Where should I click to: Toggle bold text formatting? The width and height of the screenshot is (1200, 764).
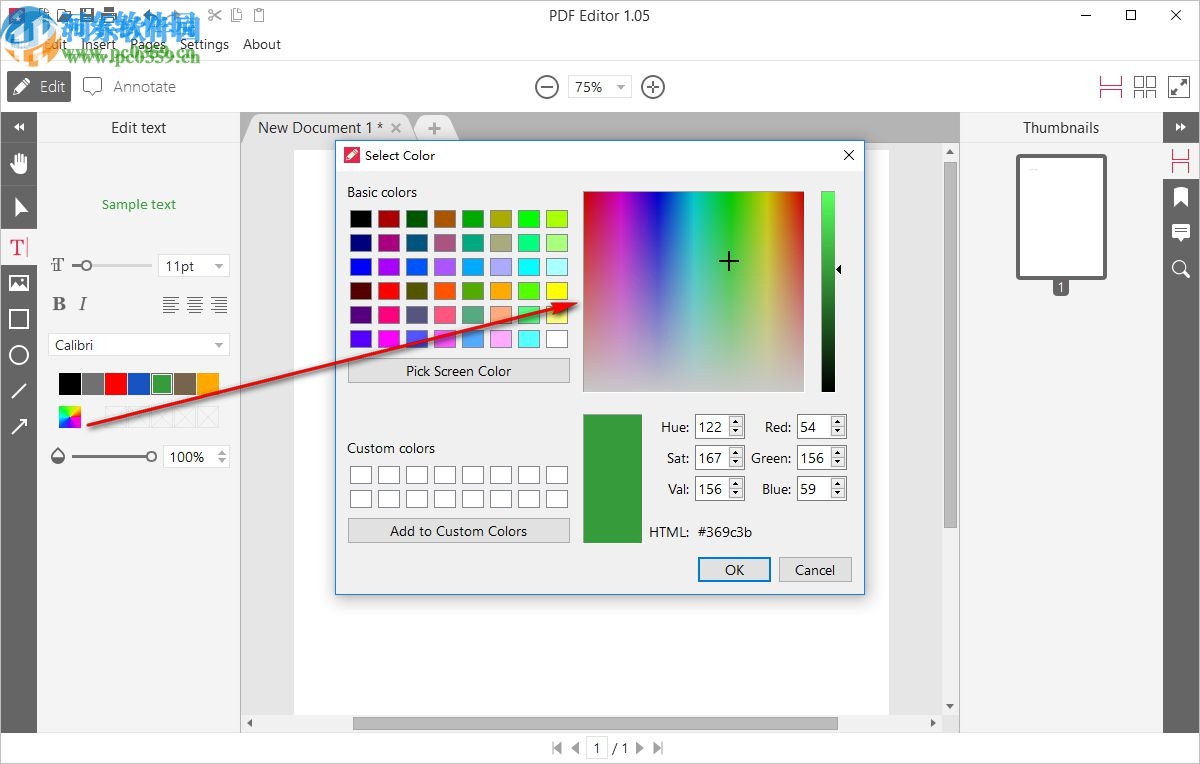59,304
